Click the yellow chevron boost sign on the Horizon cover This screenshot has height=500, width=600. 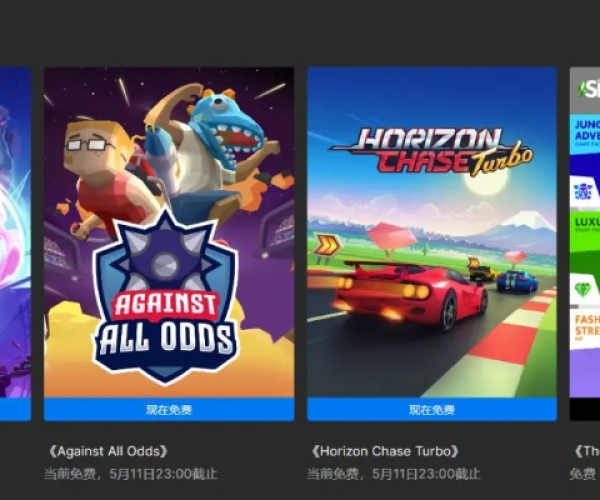327,245
